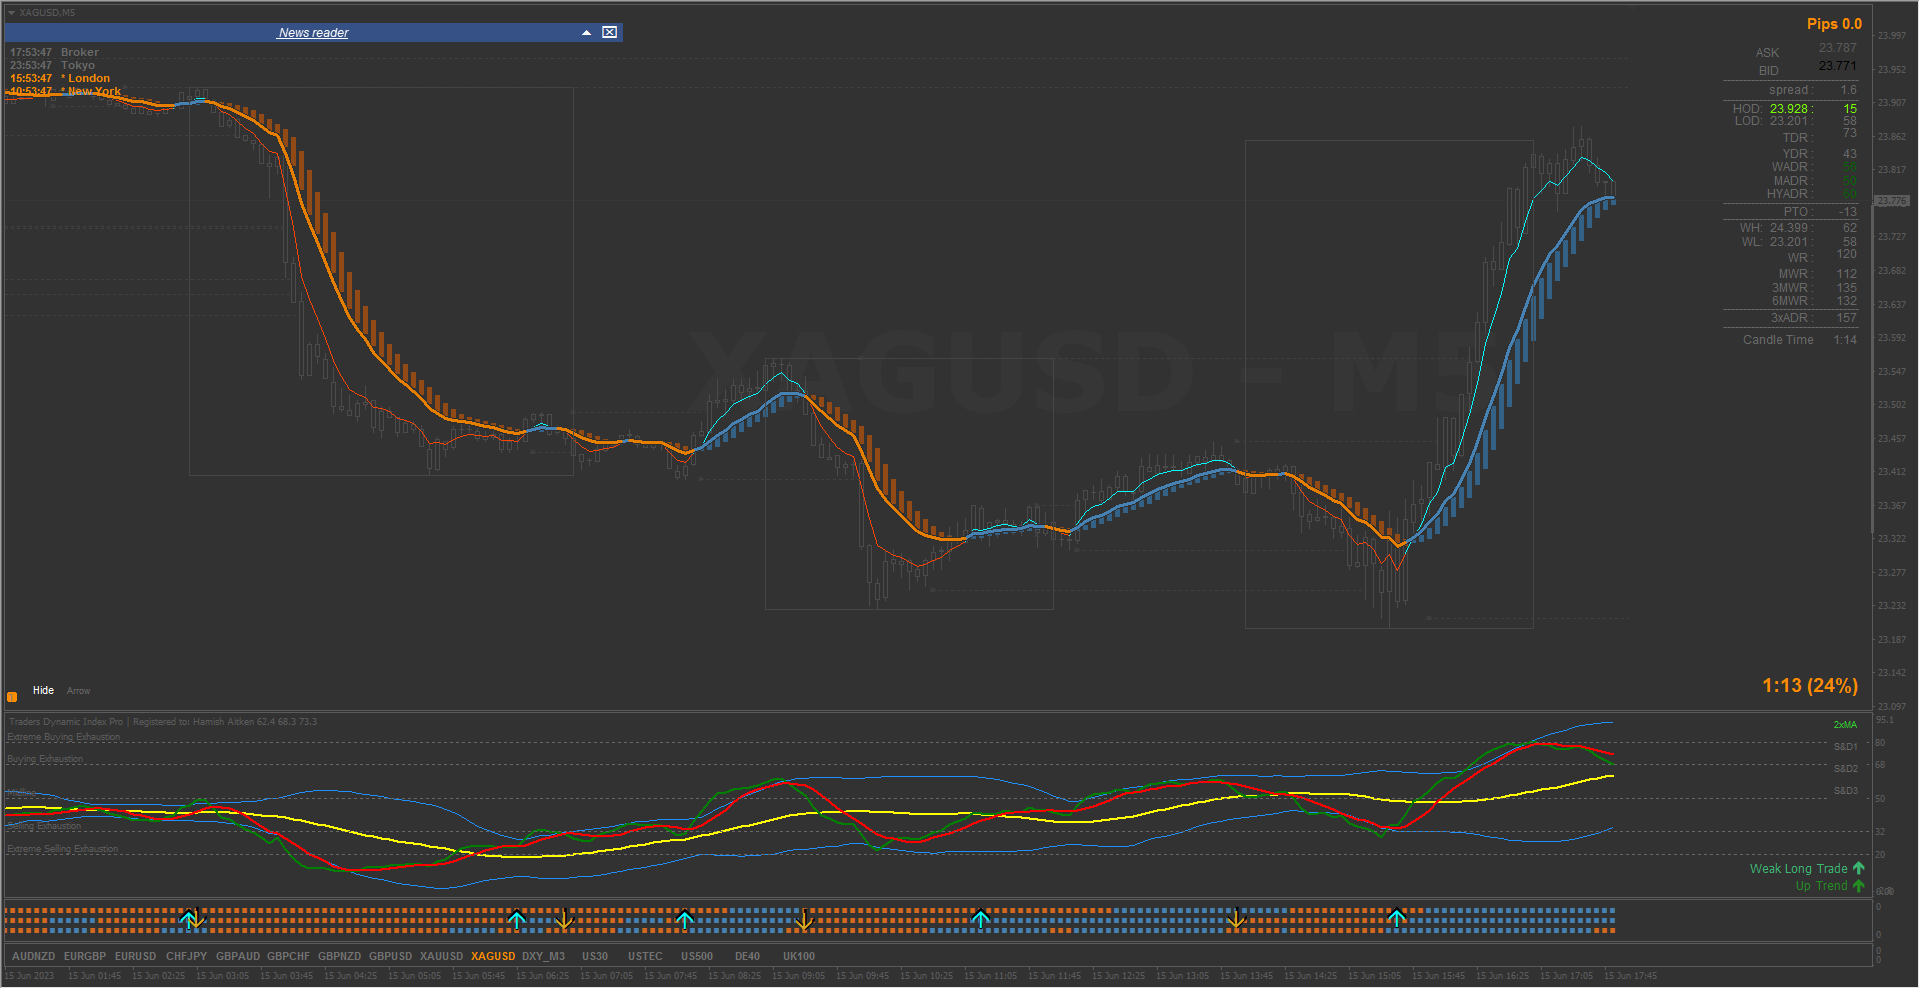Collapse the News reader panel arrow
Image resolution: width=1920 pixels, height=989 pixels.
click(x=586, y=33)
